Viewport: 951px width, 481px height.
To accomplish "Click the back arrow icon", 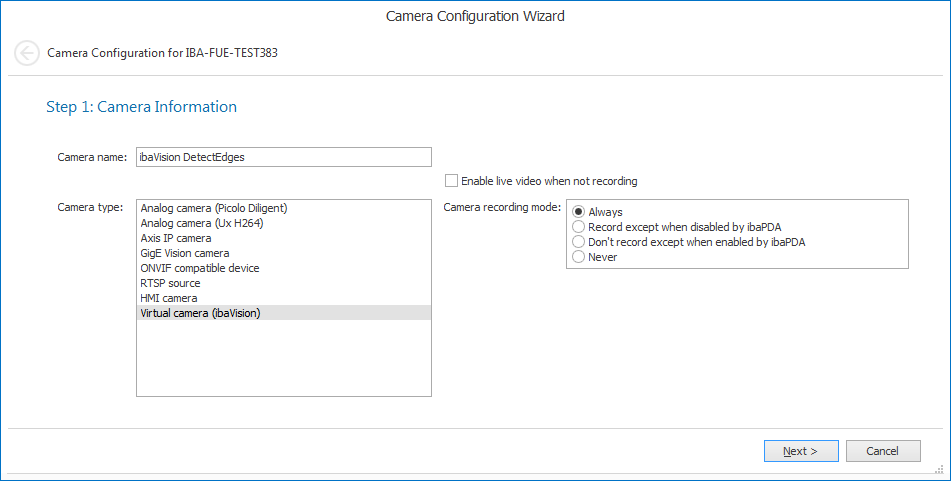I will point(27,53).
